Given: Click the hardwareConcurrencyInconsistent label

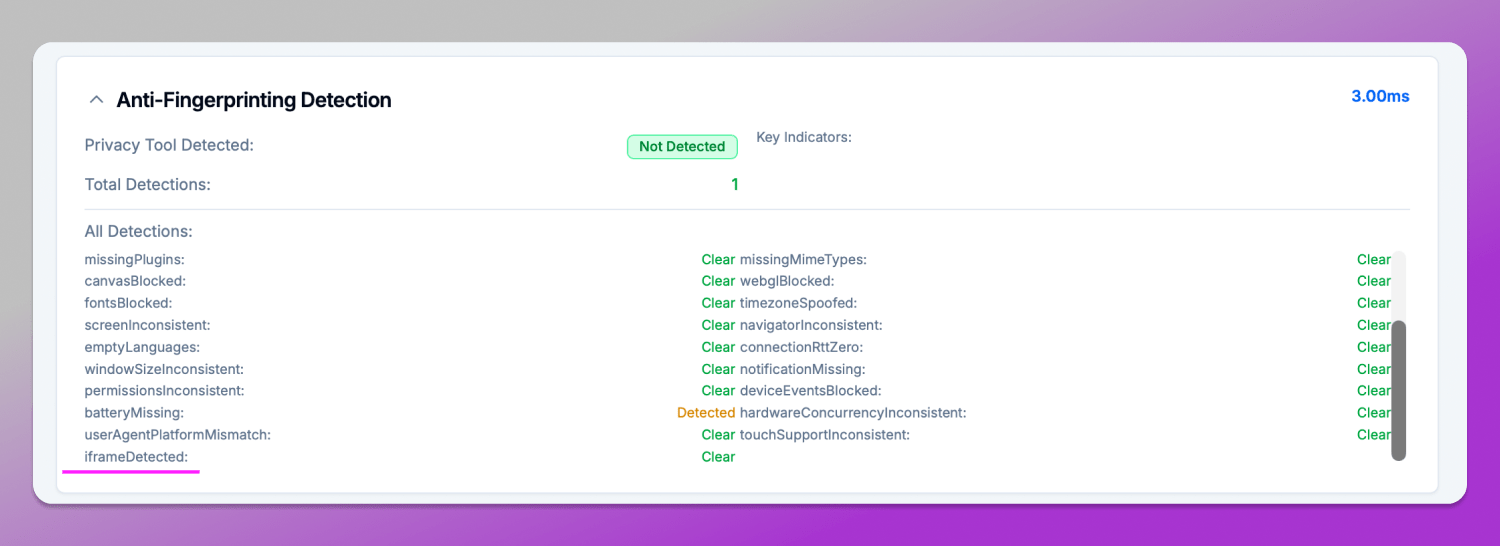Looking at the screenshot, I should tap(853, 413).
